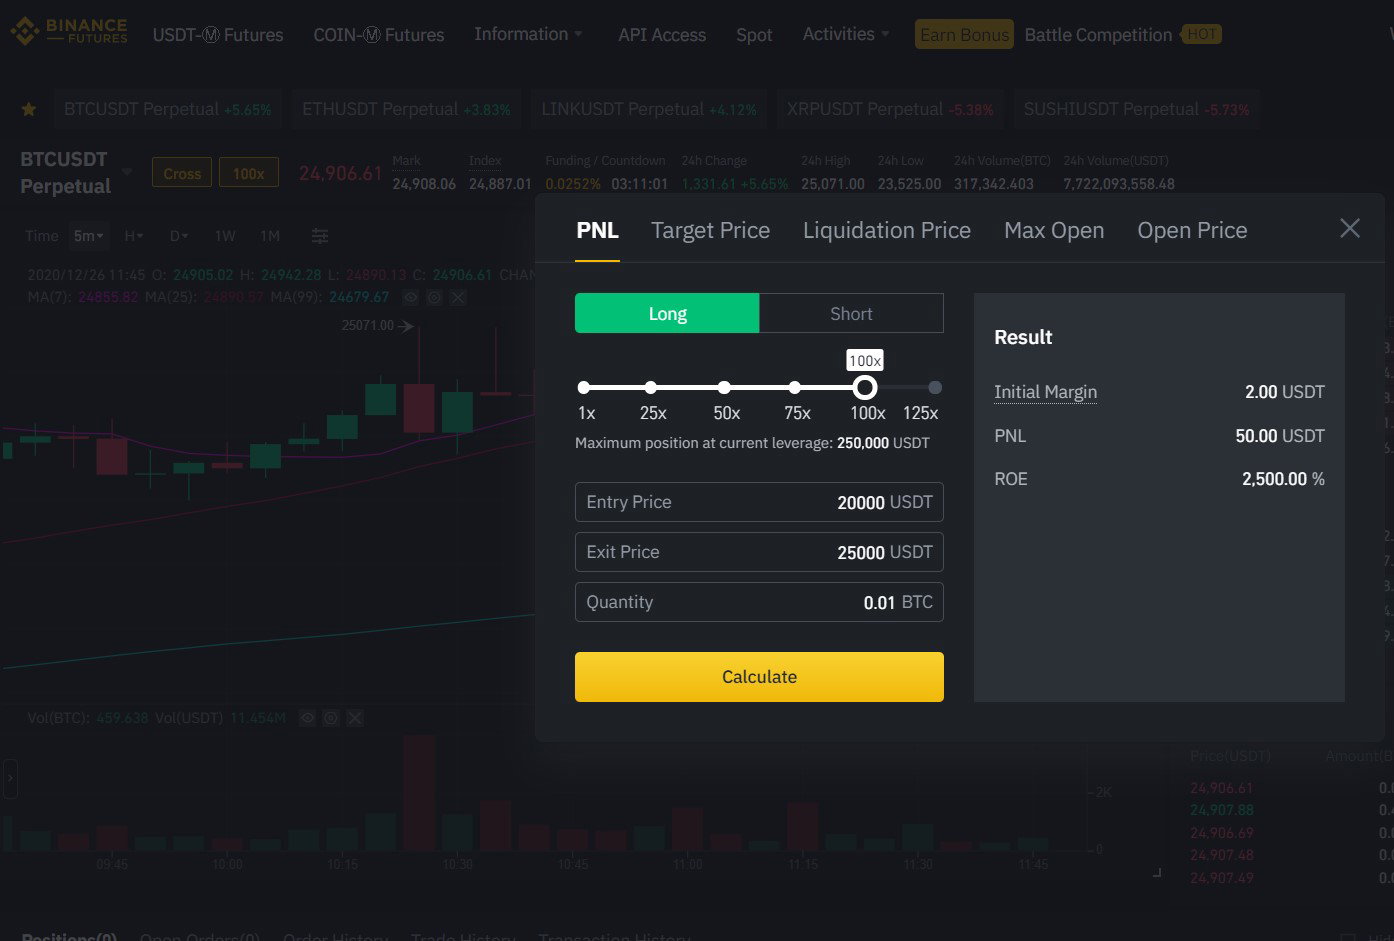Click the Index price label
The image size is (1394, 941).
pos(485,160)
